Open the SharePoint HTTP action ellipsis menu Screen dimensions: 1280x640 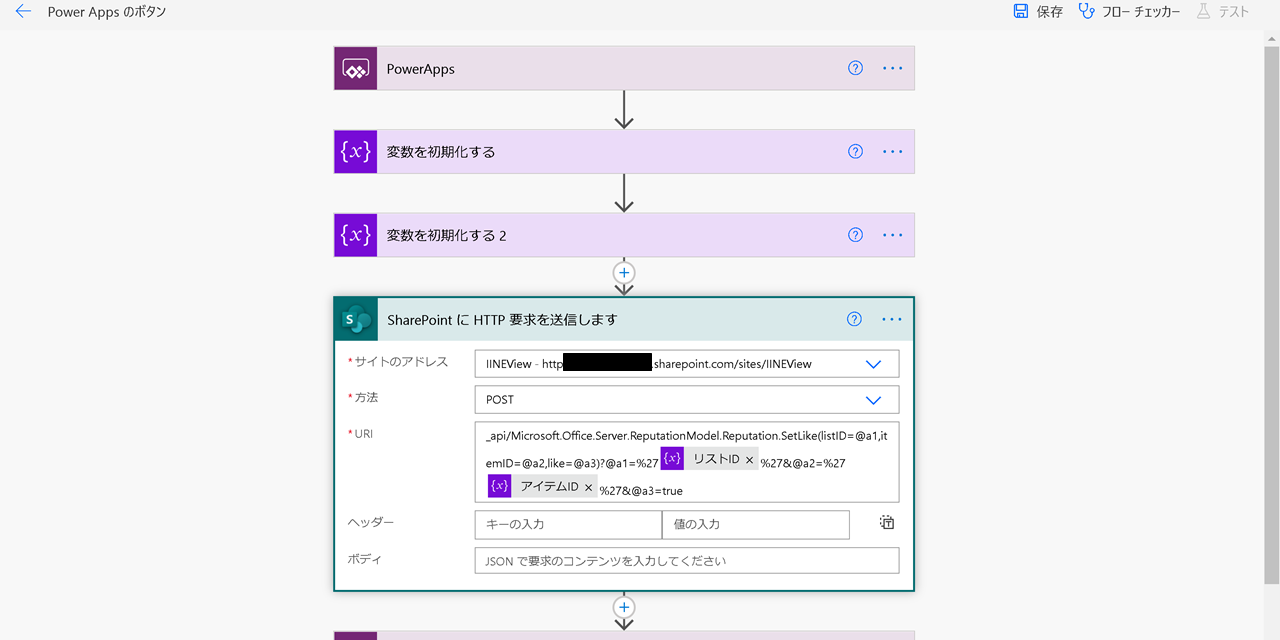click(892, 320)
